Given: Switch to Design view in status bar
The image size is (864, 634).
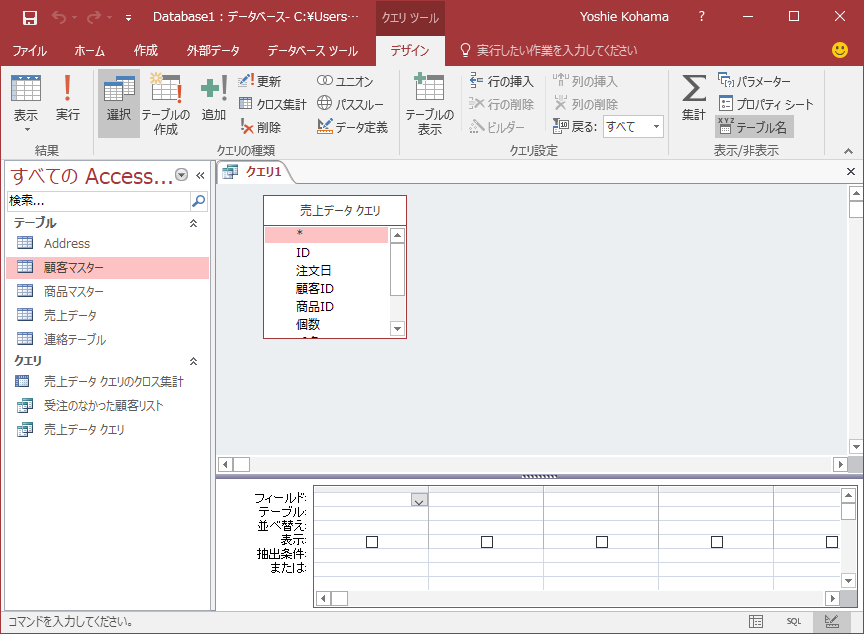Looking at the screenshot, I should click(x=831, y=621).
